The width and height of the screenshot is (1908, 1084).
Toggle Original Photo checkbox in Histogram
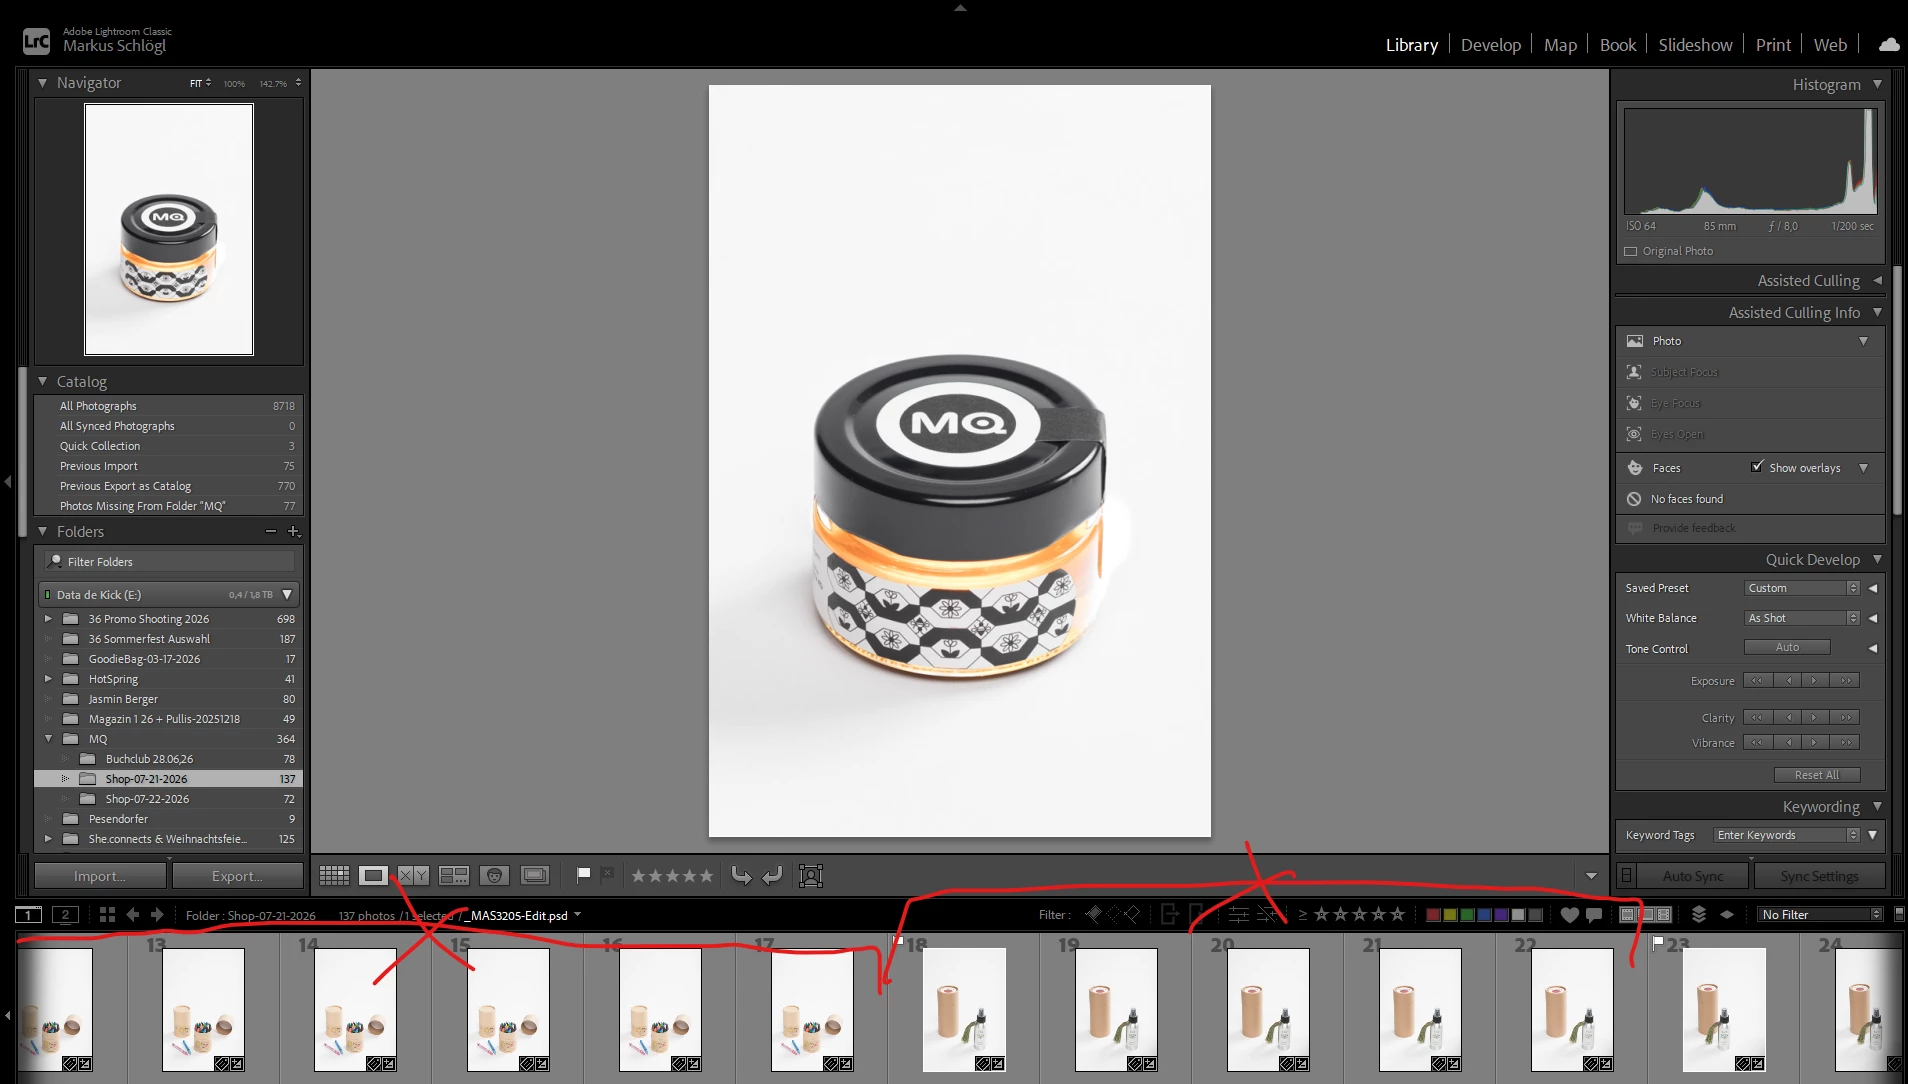(1631, 251)
